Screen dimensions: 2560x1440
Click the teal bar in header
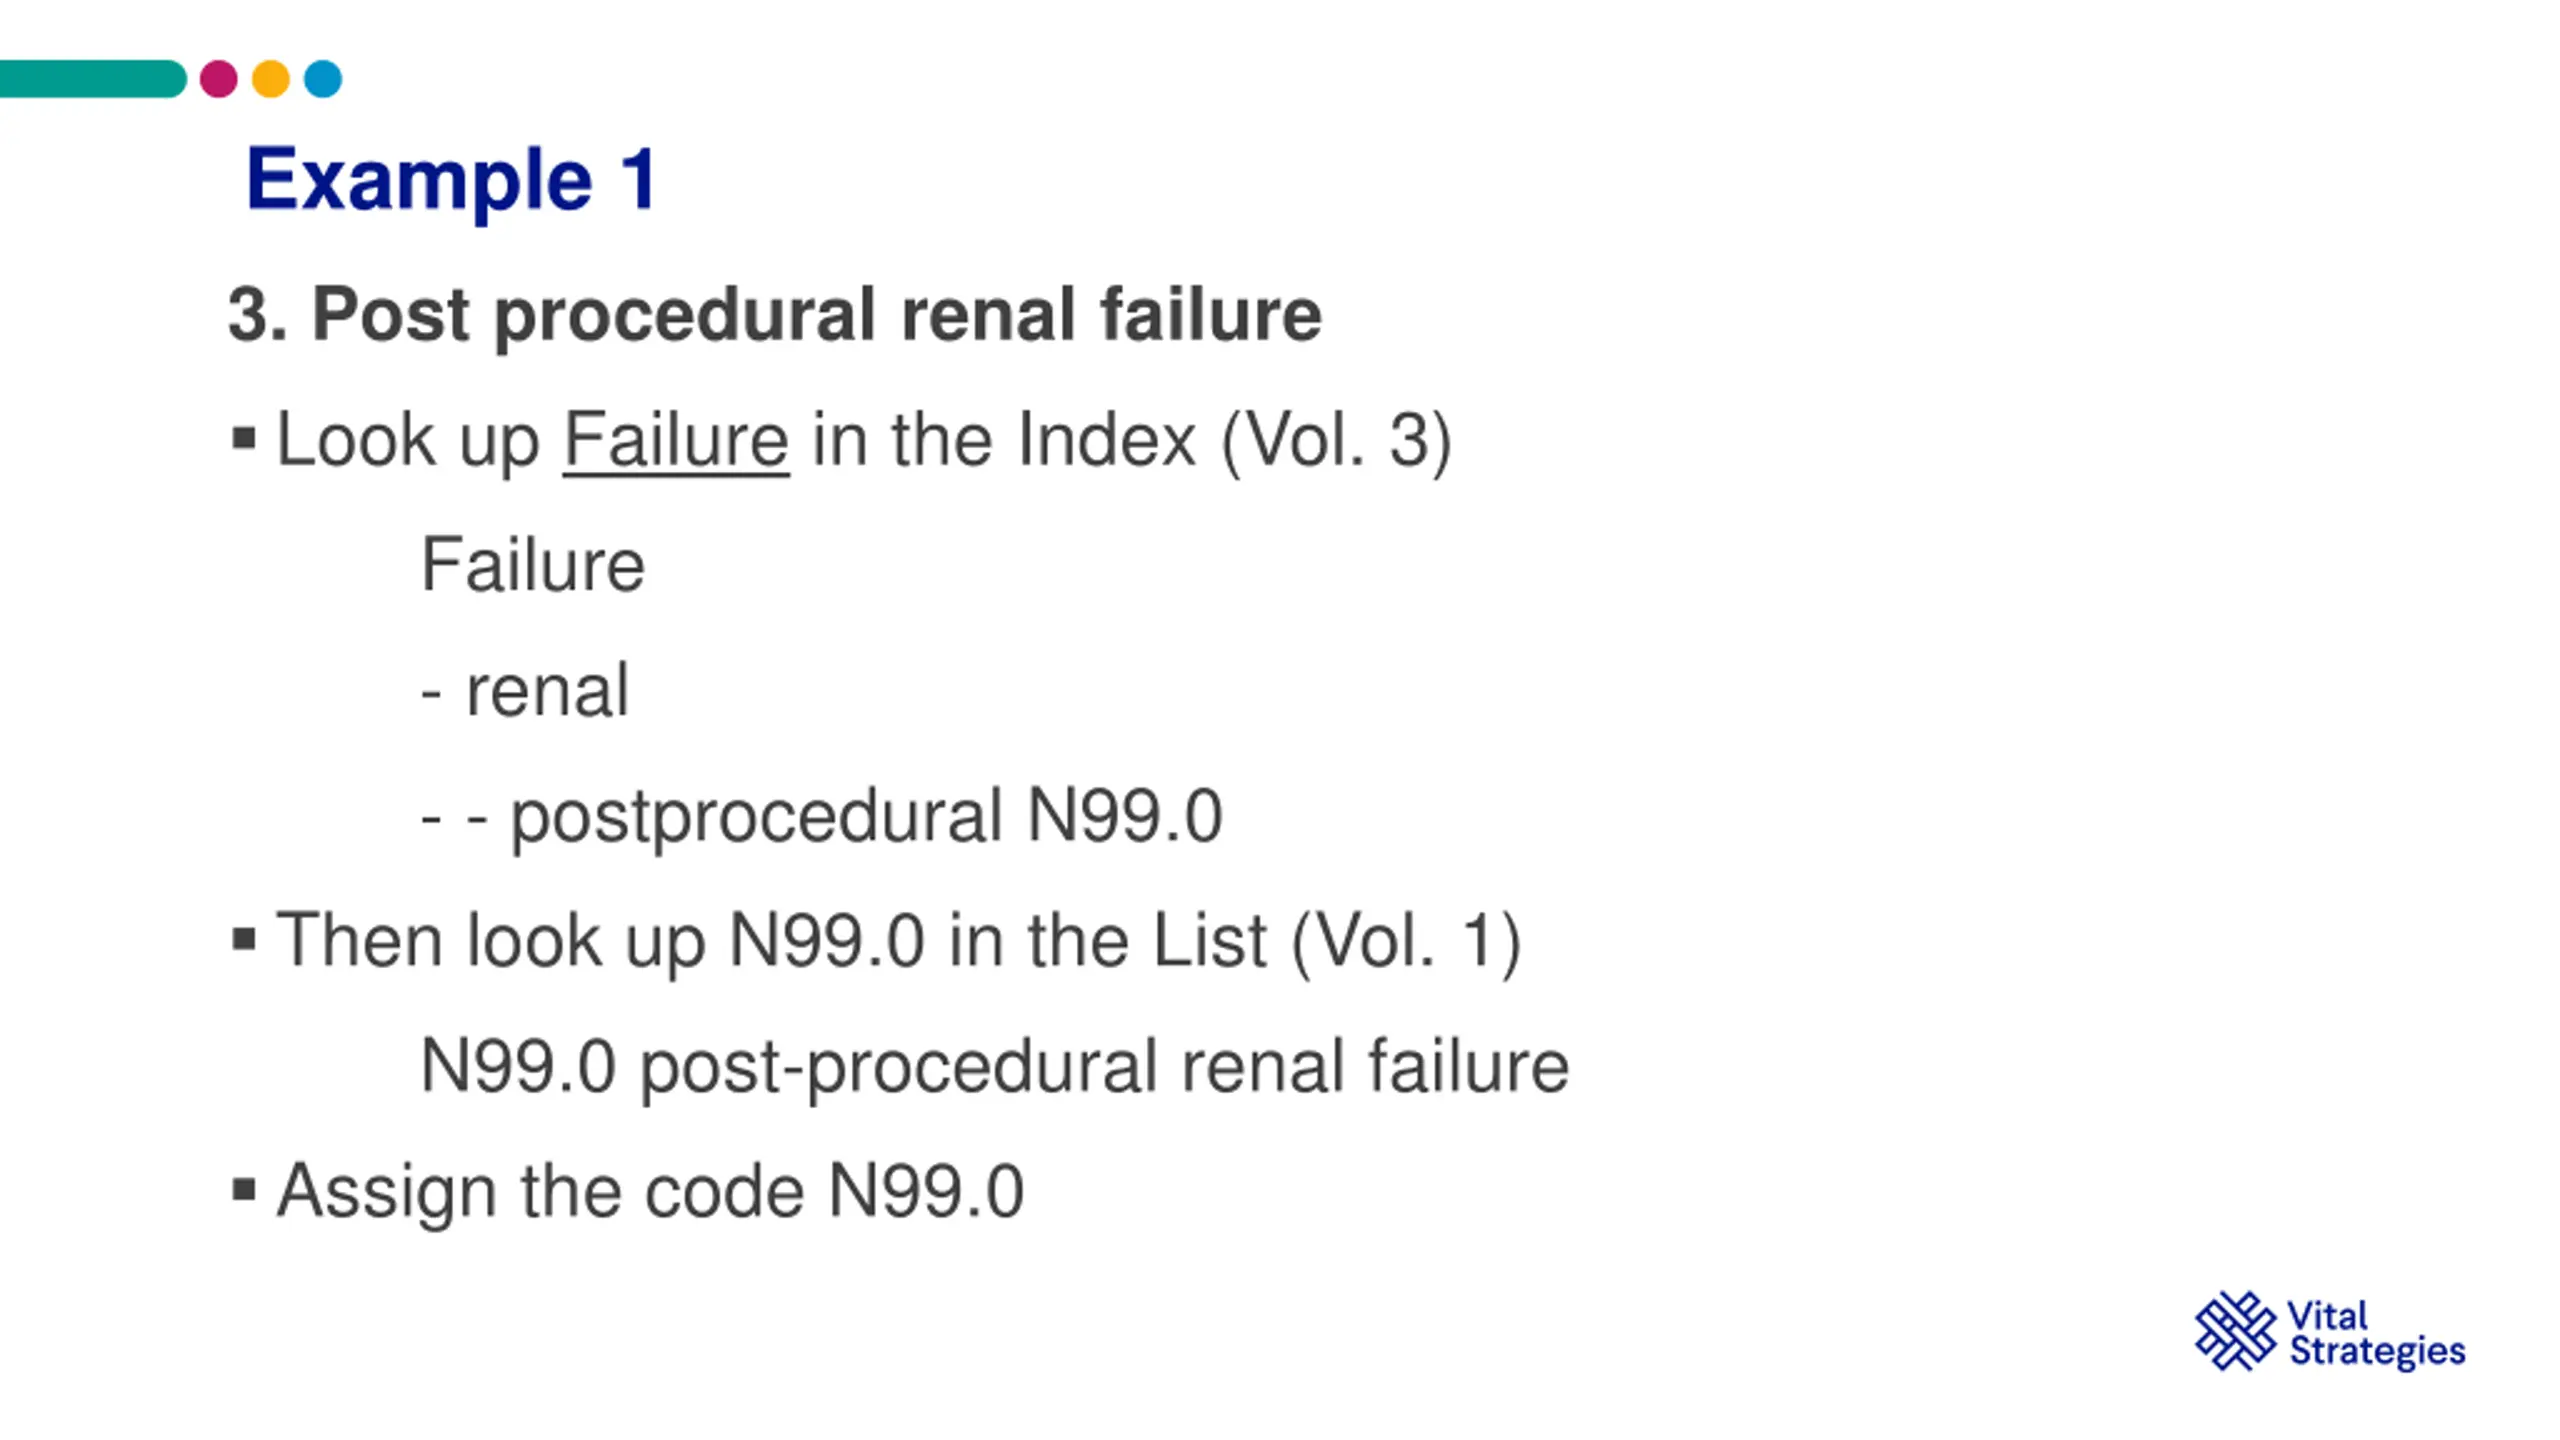point(93,79)
